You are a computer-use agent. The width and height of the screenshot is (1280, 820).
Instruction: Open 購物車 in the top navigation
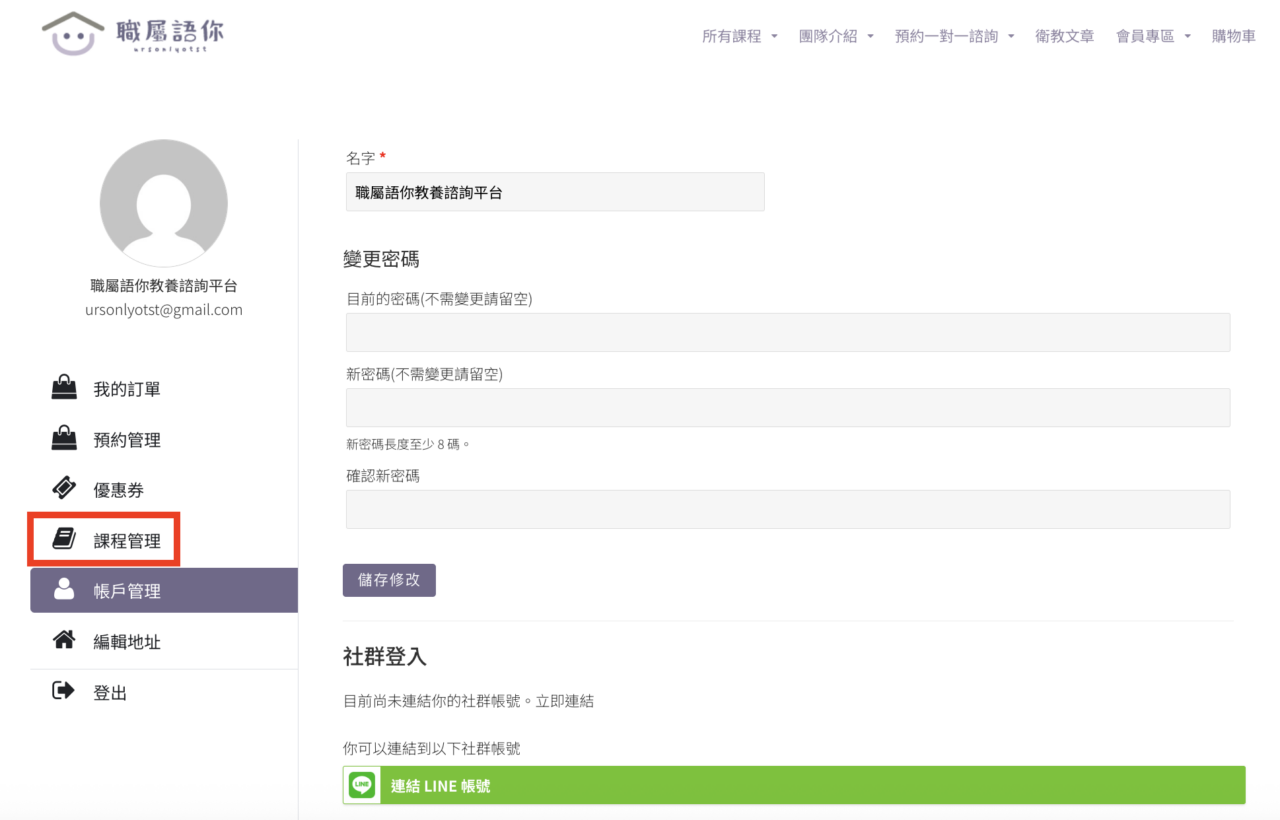1233,36
